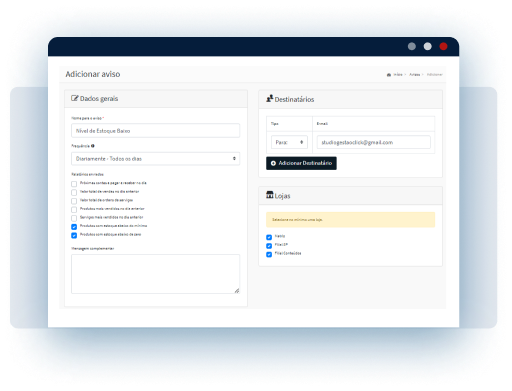This screenshot has height=391, width=512.
Task: Click the 'Lojas' panel heading
Action: click(x=282, y=196)
